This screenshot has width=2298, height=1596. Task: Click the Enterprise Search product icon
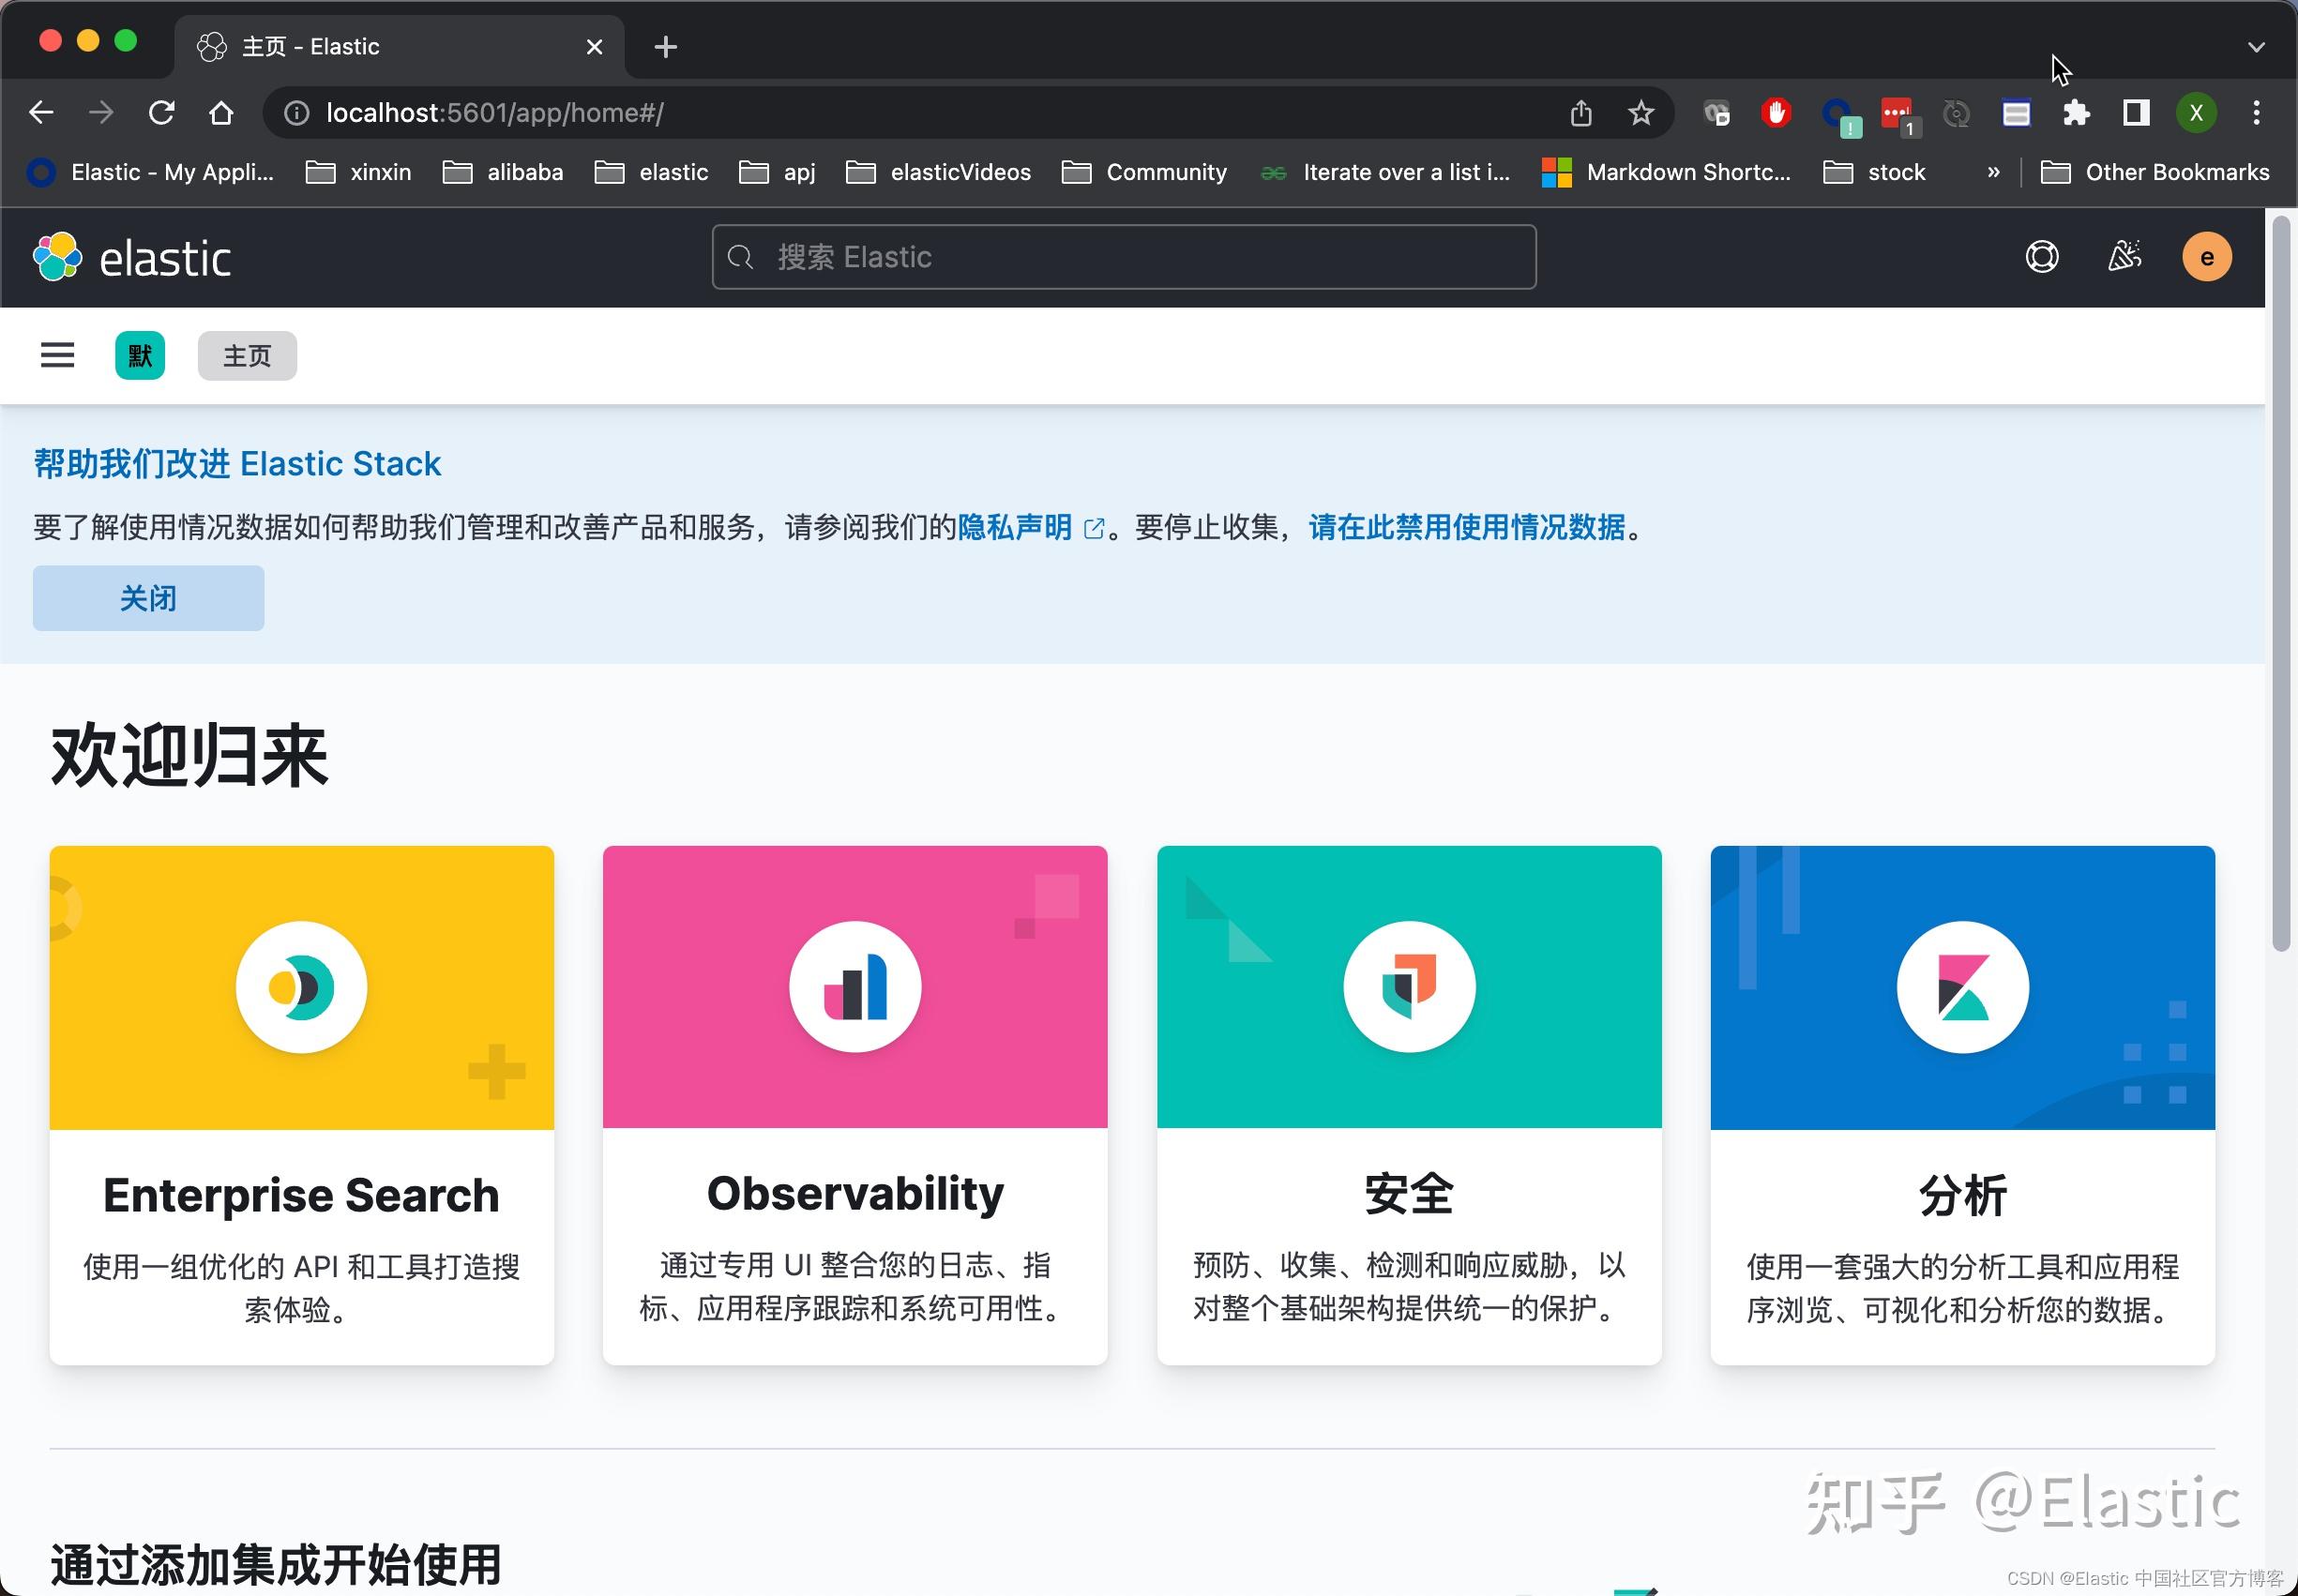300,986
